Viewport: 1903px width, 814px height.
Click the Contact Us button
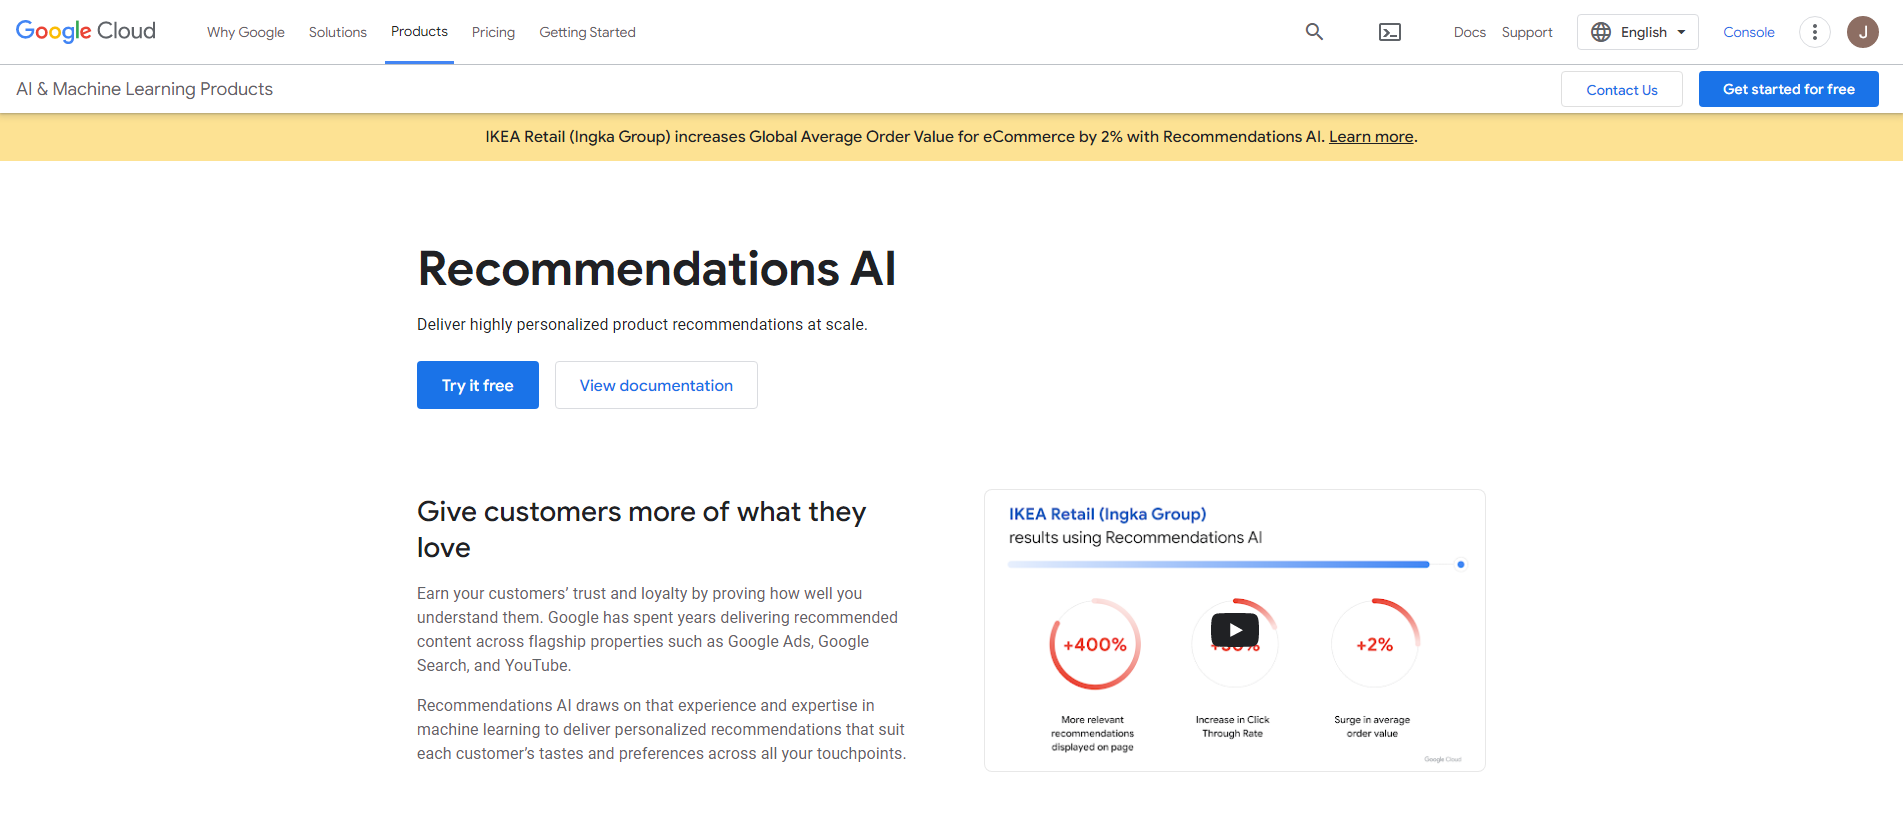point(1622,89)
